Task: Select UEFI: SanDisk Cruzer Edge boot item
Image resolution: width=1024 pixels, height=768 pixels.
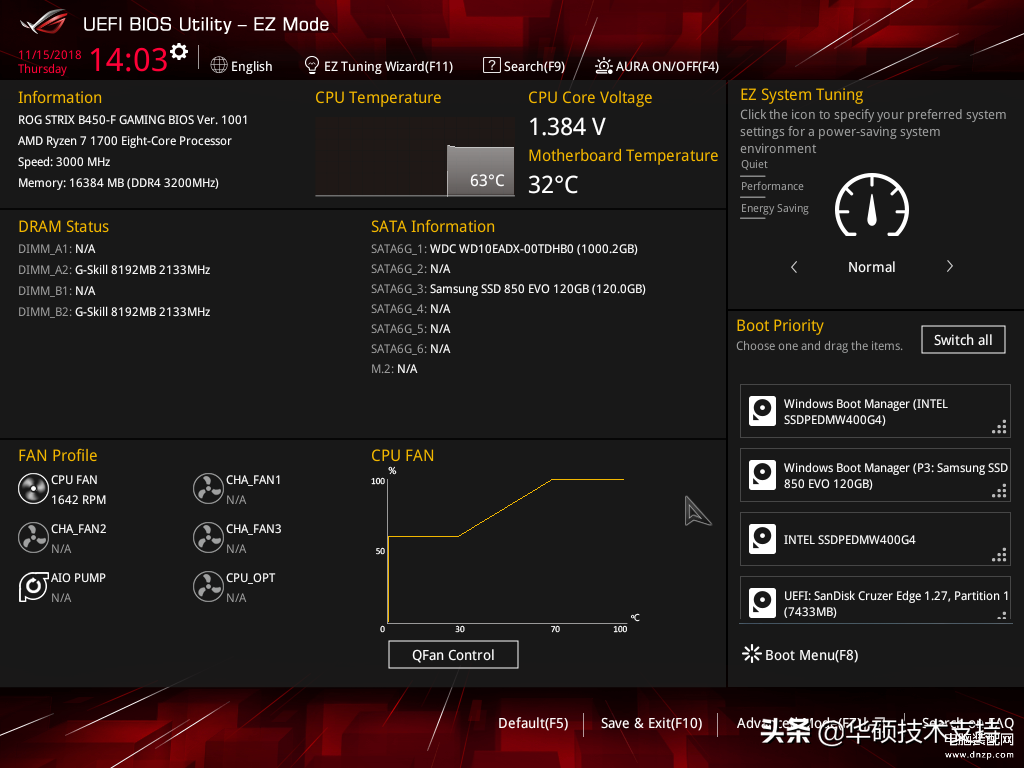Action: (x=875, y=598)
